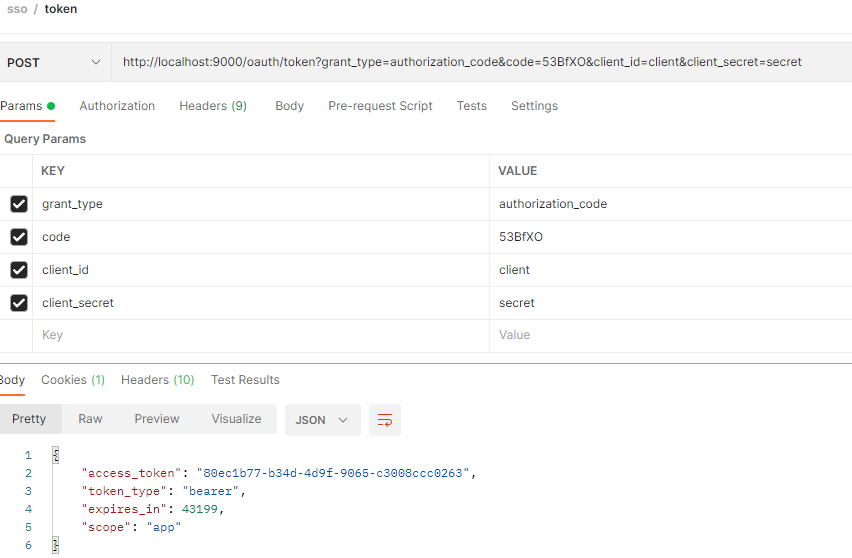Open the JSON format dropdown
Viewport: 852px width, 558px height.
pyautogui.click(x=322, y=420)
